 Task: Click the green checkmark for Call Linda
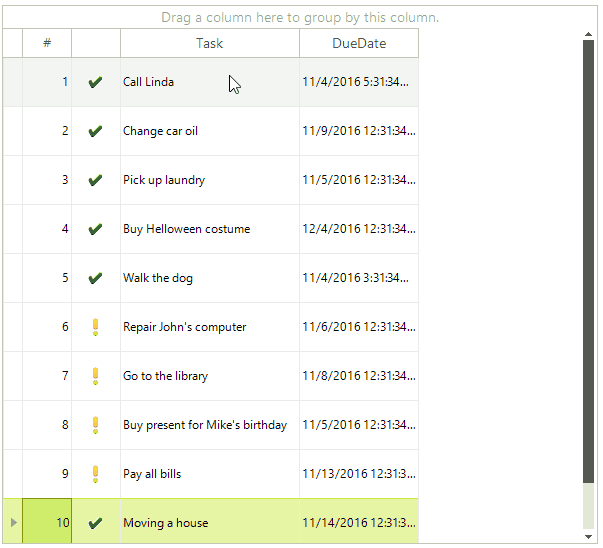(95, 82)
